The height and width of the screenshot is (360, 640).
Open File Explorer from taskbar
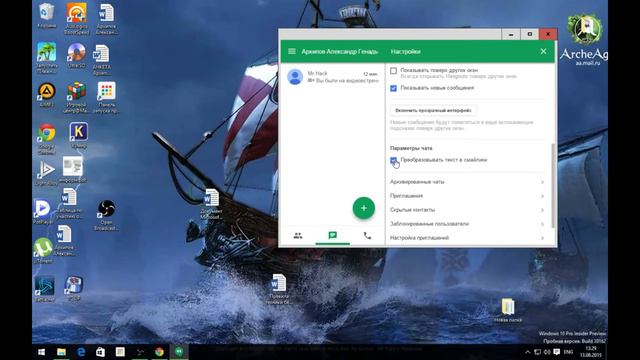[x=61, y=352]
